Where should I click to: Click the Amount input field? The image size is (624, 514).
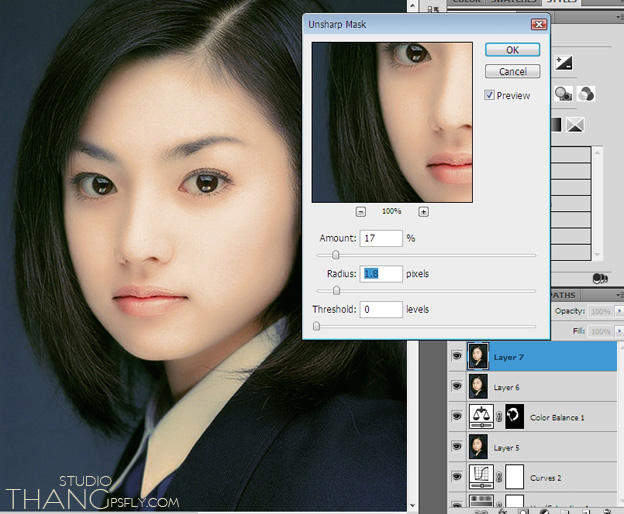(381, 238)
